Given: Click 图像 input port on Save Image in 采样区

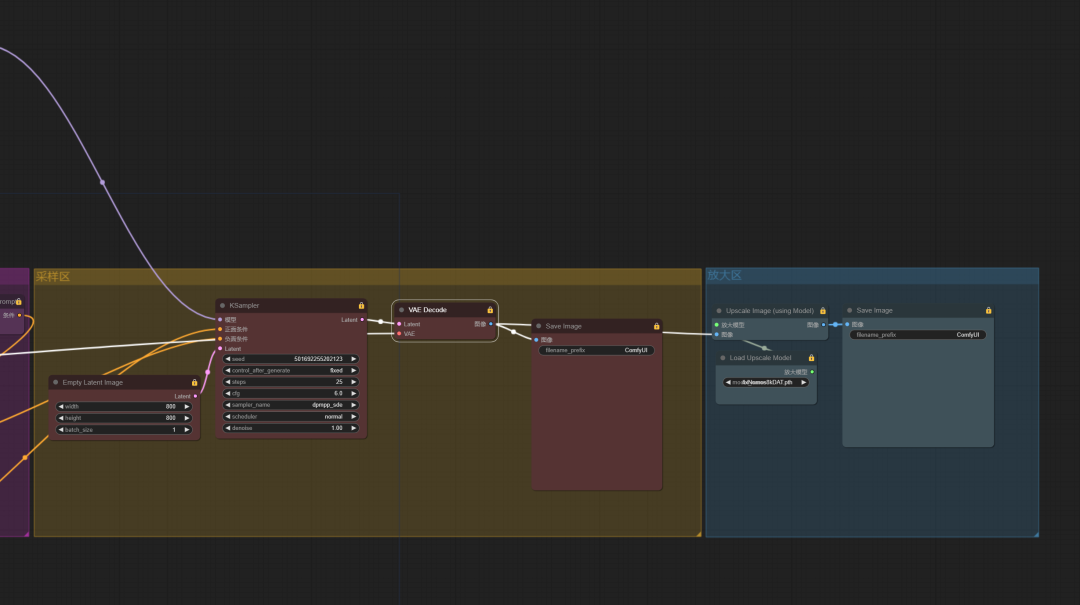Looking at the screenshot, I should click(537, 340).
